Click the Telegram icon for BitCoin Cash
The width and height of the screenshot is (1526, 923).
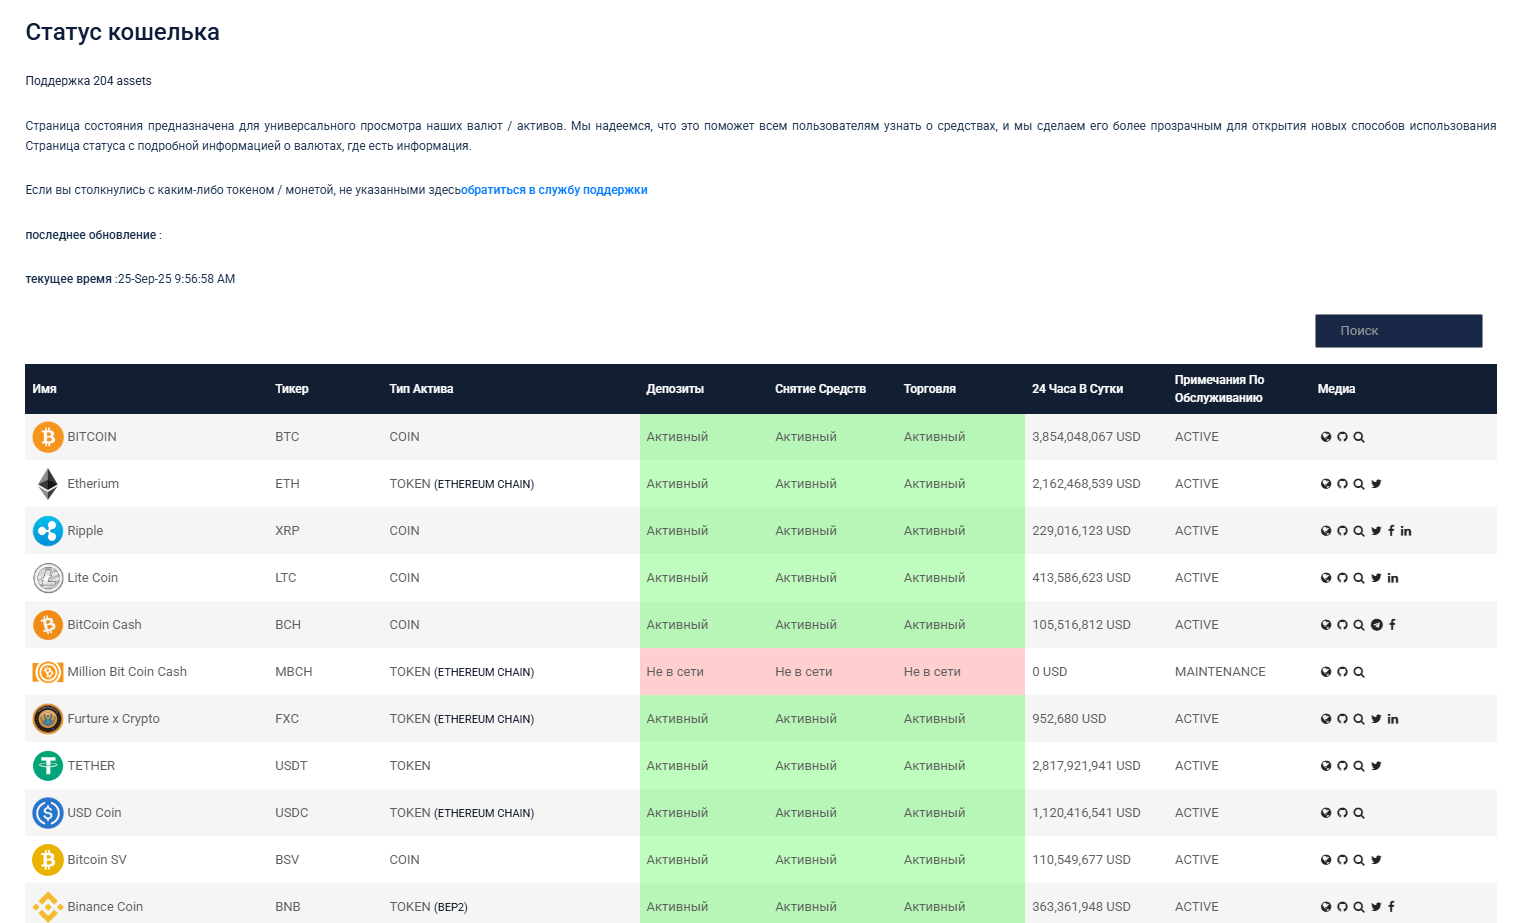pyautogui.click(x=1376, y=625)
